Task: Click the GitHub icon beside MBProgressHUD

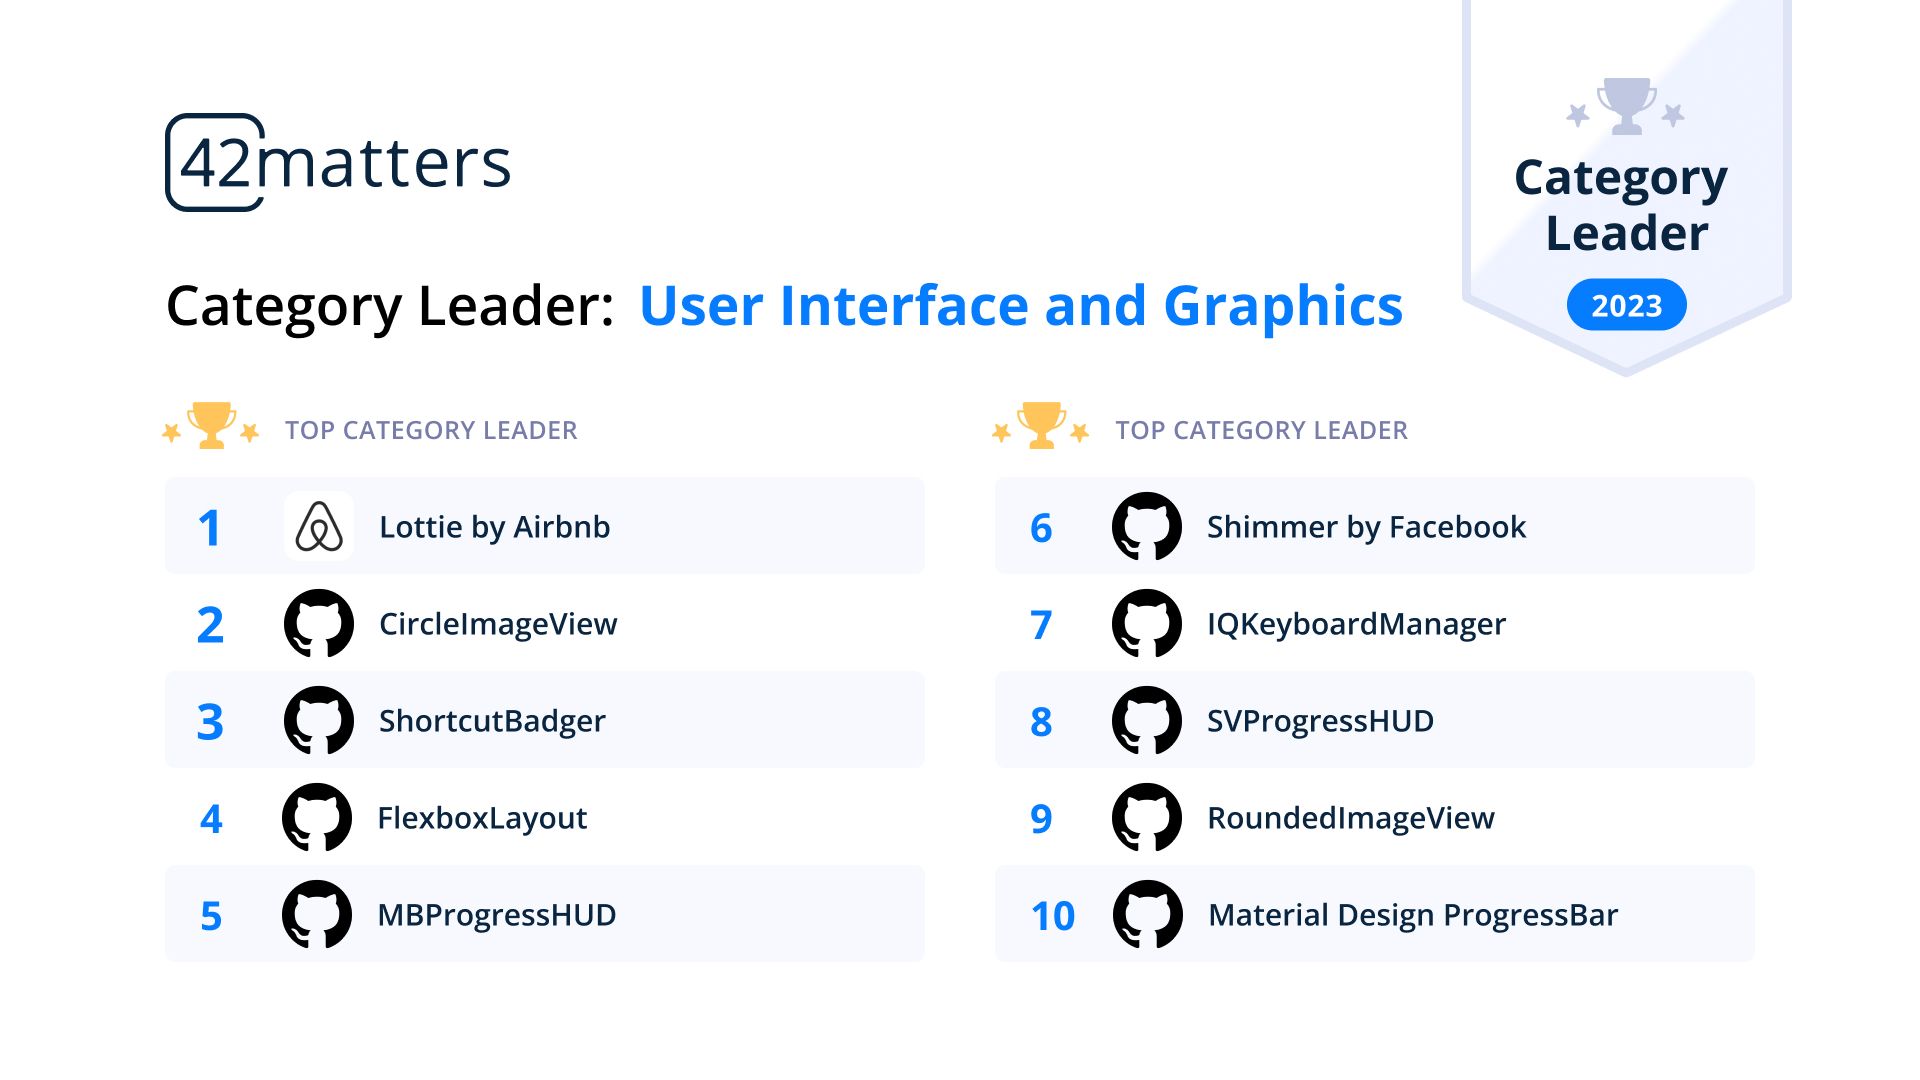Action: pos(317,914)
